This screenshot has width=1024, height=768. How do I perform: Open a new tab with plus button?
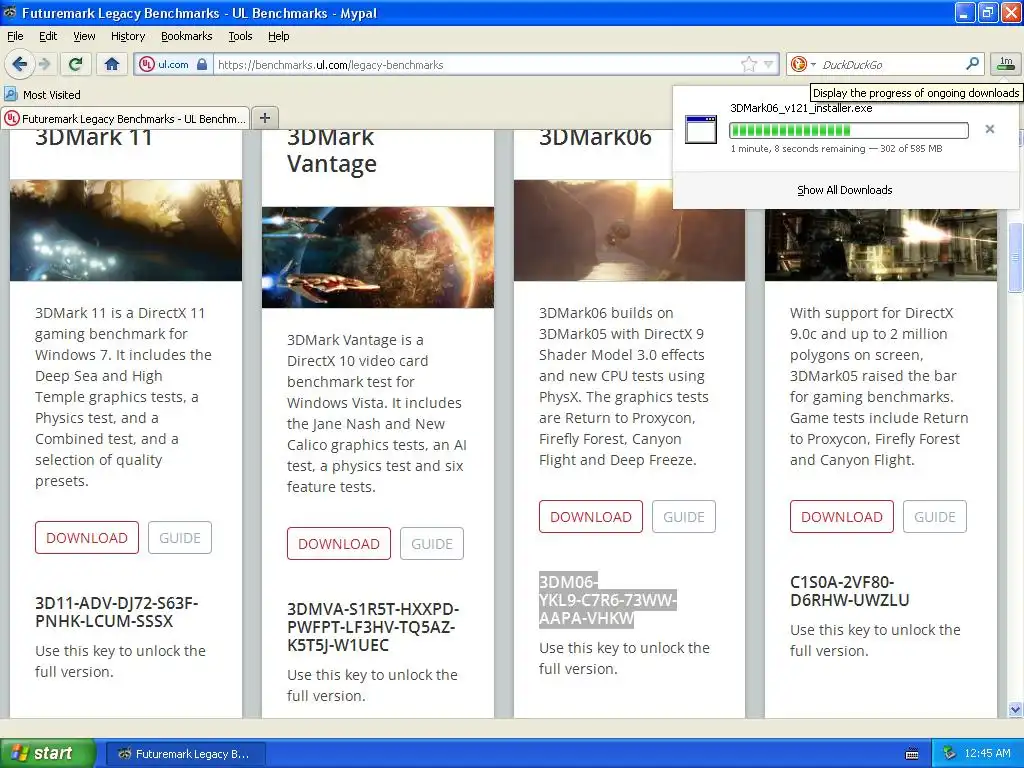[264, 118]
